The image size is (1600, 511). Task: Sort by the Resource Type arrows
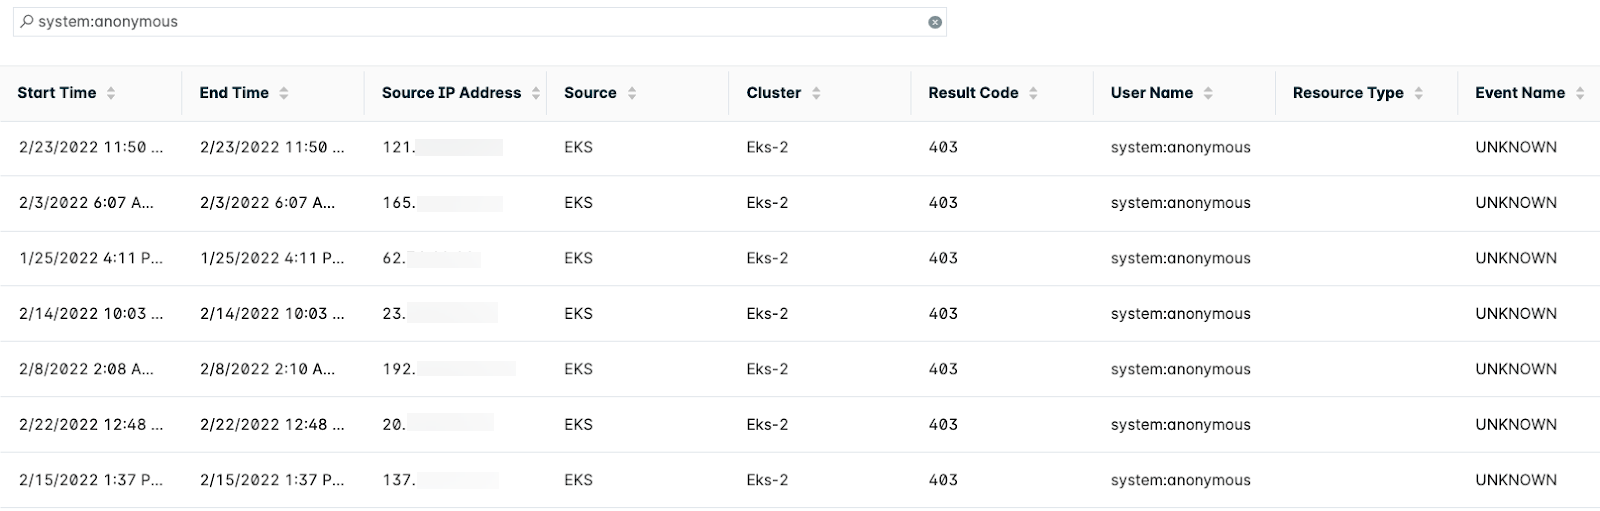click(x=1419, y=93)
